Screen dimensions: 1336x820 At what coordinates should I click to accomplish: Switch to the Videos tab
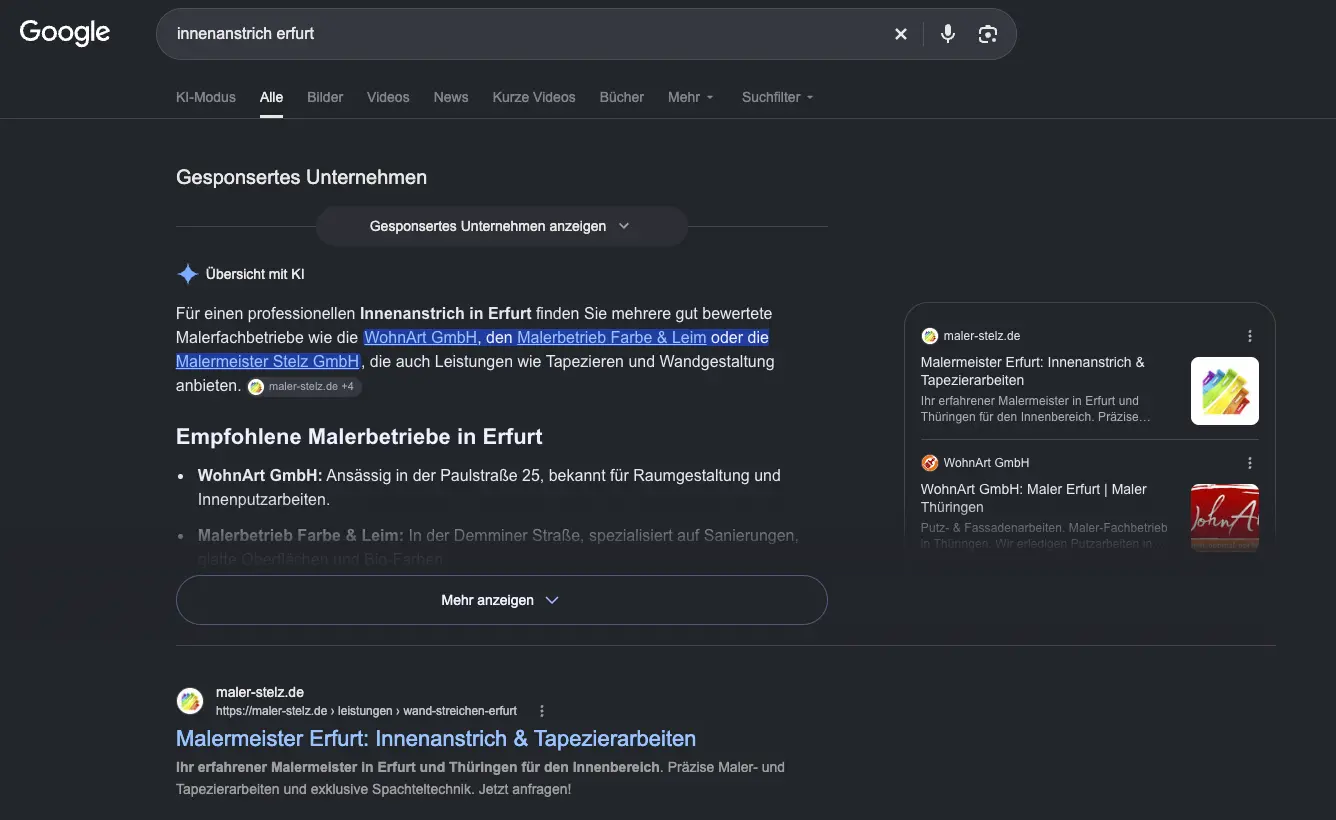[x=388, y=97]
